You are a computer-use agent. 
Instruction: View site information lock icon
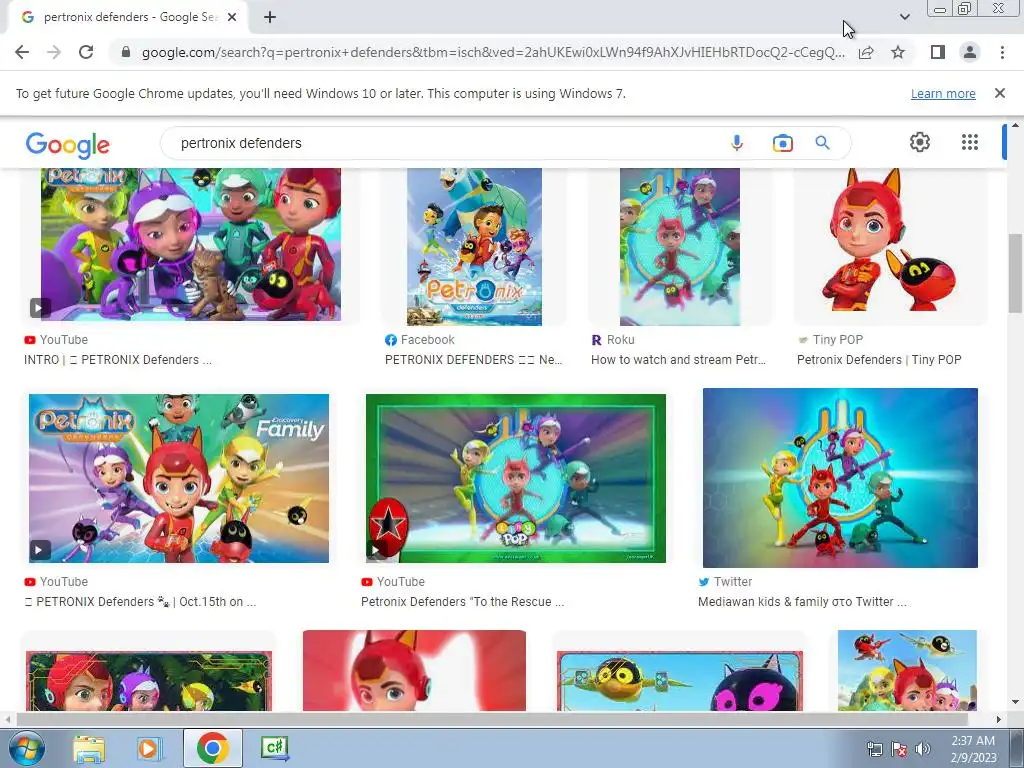[126, 52]
